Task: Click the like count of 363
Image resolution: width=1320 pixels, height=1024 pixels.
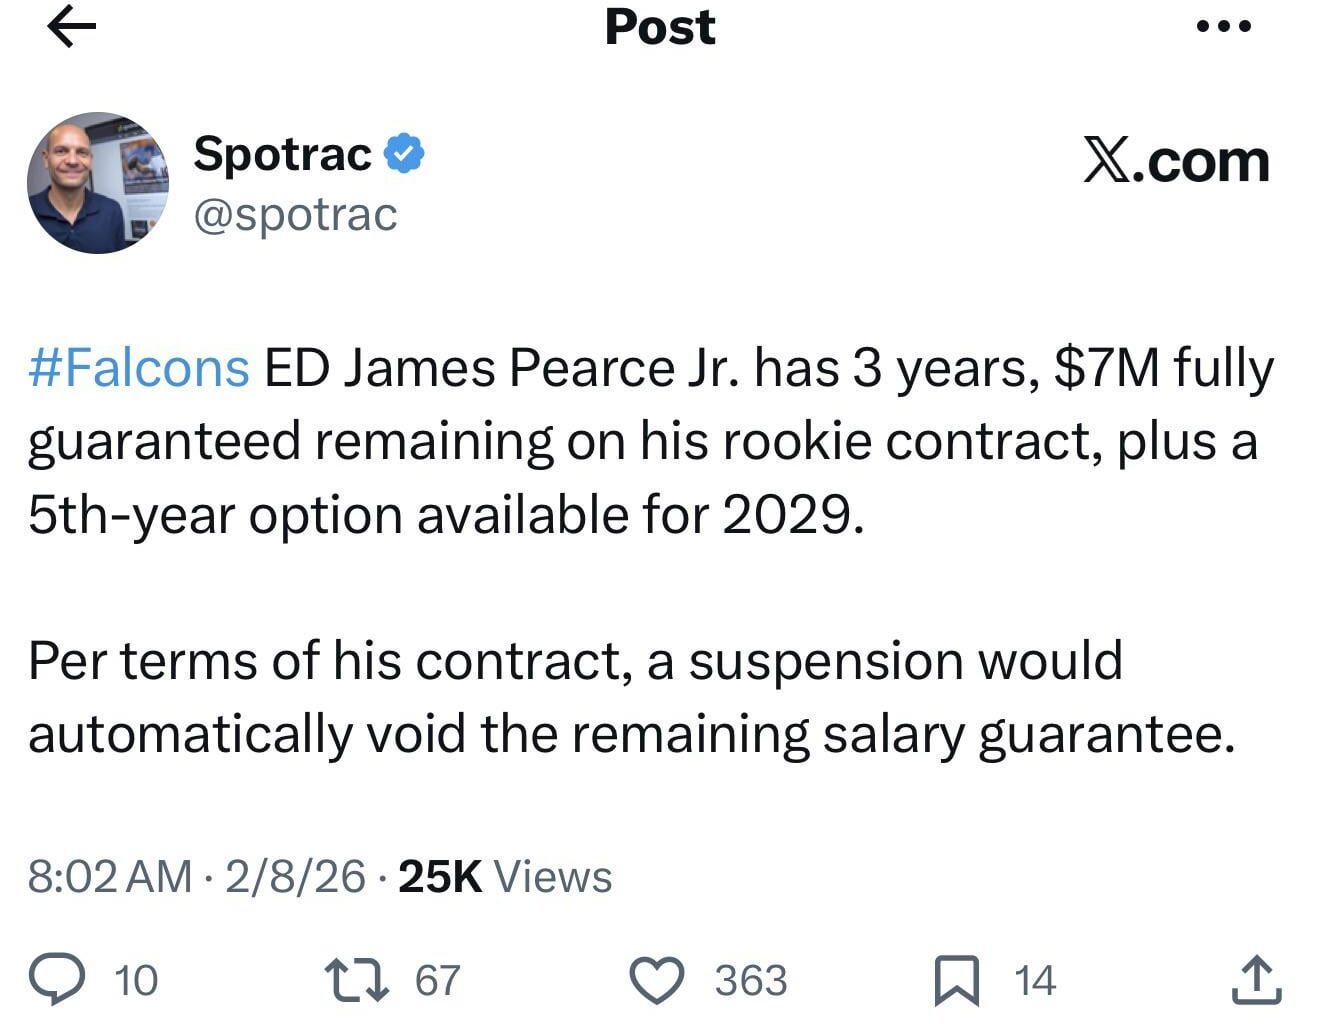Action: 751,980
